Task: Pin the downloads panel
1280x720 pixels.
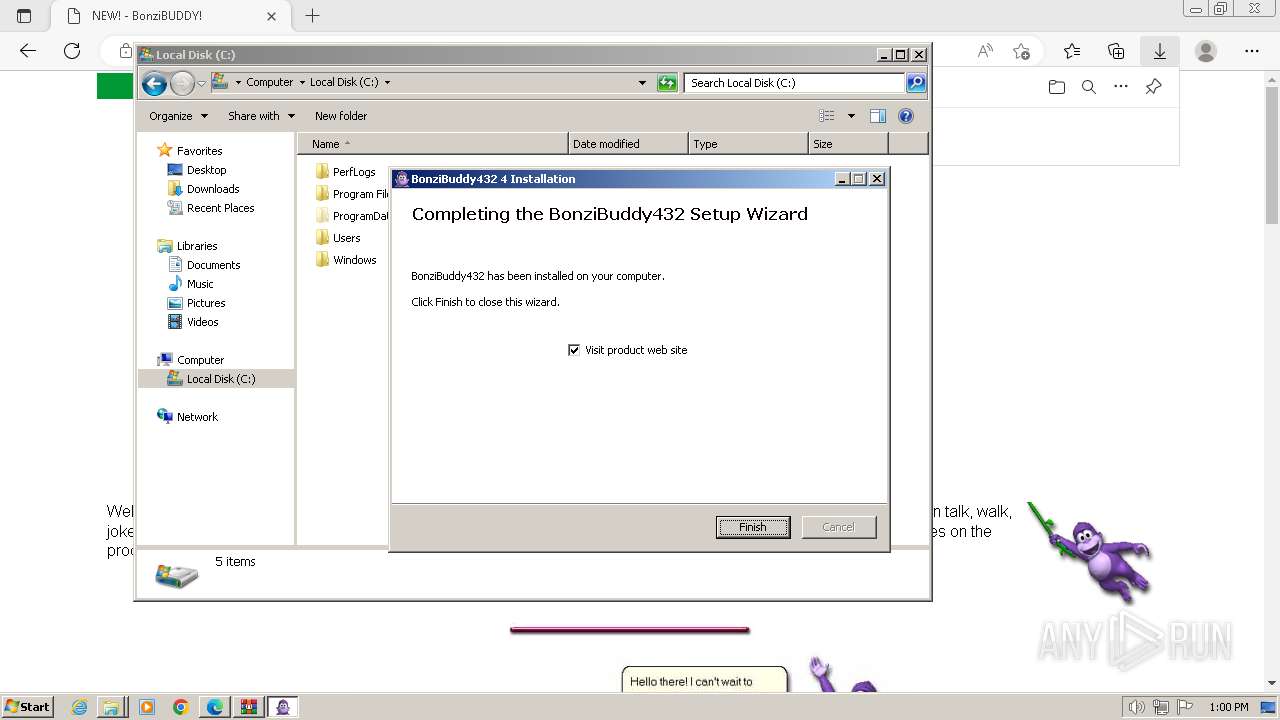Action: point(1153,87)
